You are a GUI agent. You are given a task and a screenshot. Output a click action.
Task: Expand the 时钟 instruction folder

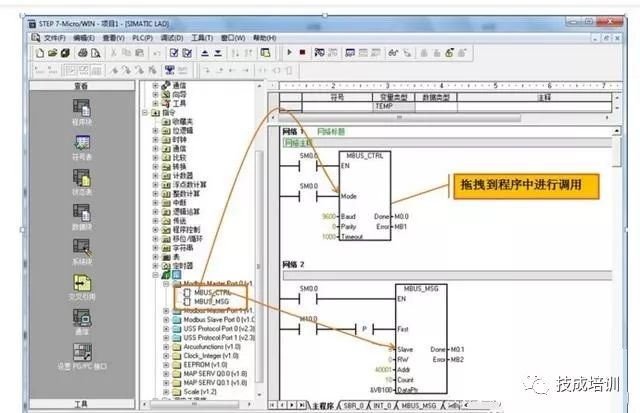click(155, 140)
